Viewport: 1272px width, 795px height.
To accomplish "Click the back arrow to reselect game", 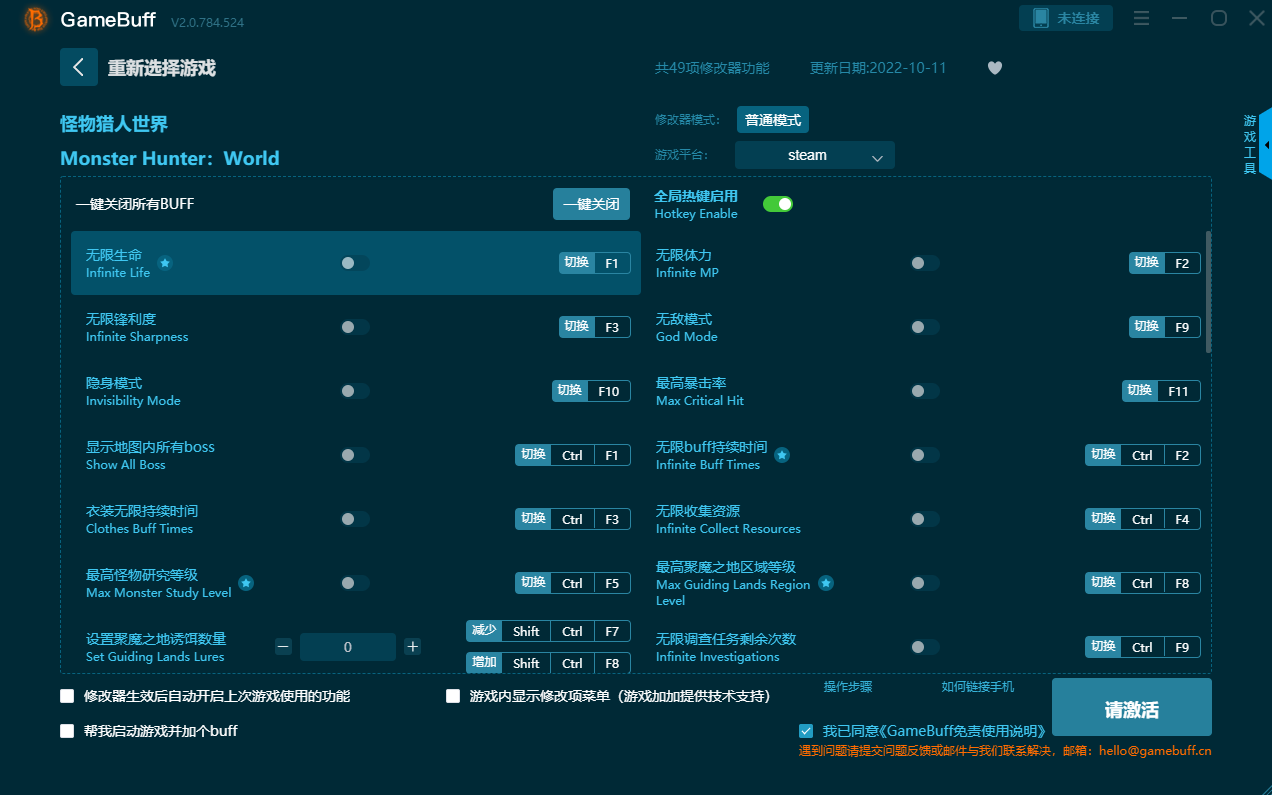I will point(79,67).
